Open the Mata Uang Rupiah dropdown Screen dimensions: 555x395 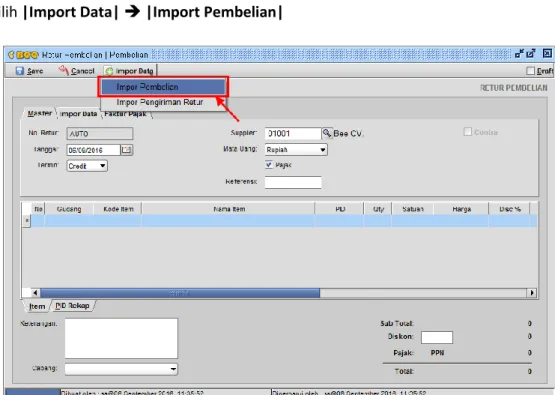(x=296, y=149)
